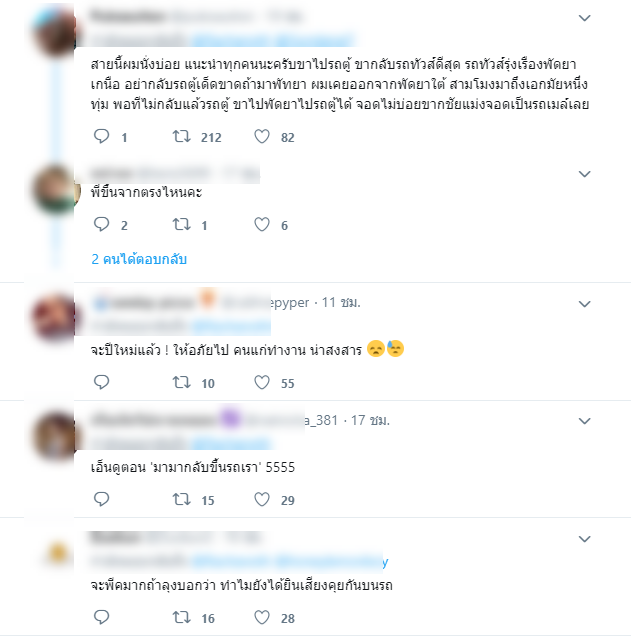Open the tweet text พี่ขึ้นจากตรงไหนคะ
This screenshot has height=641, width=631.
146,192
